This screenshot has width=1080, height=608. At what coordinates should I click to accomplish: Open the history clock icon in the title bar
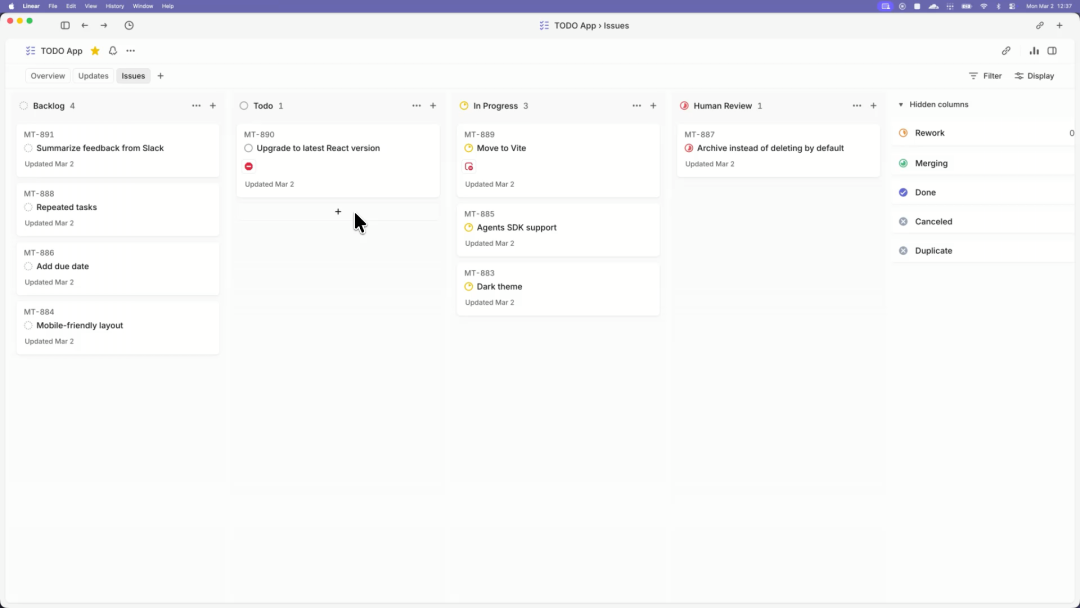(x=129, y=25)
